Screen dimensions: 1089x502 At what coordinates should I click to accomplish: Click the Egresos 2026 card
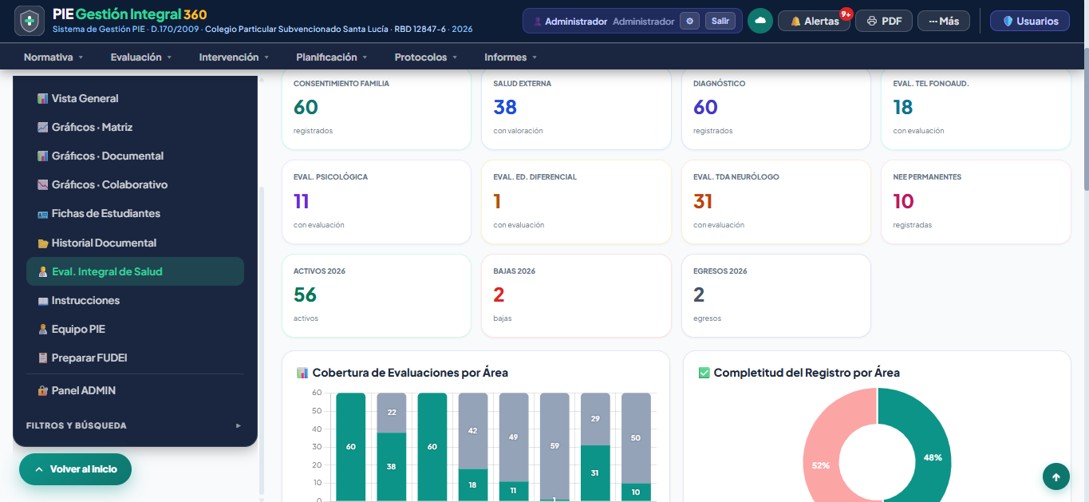pyautogui.click(x=776, y=296)
